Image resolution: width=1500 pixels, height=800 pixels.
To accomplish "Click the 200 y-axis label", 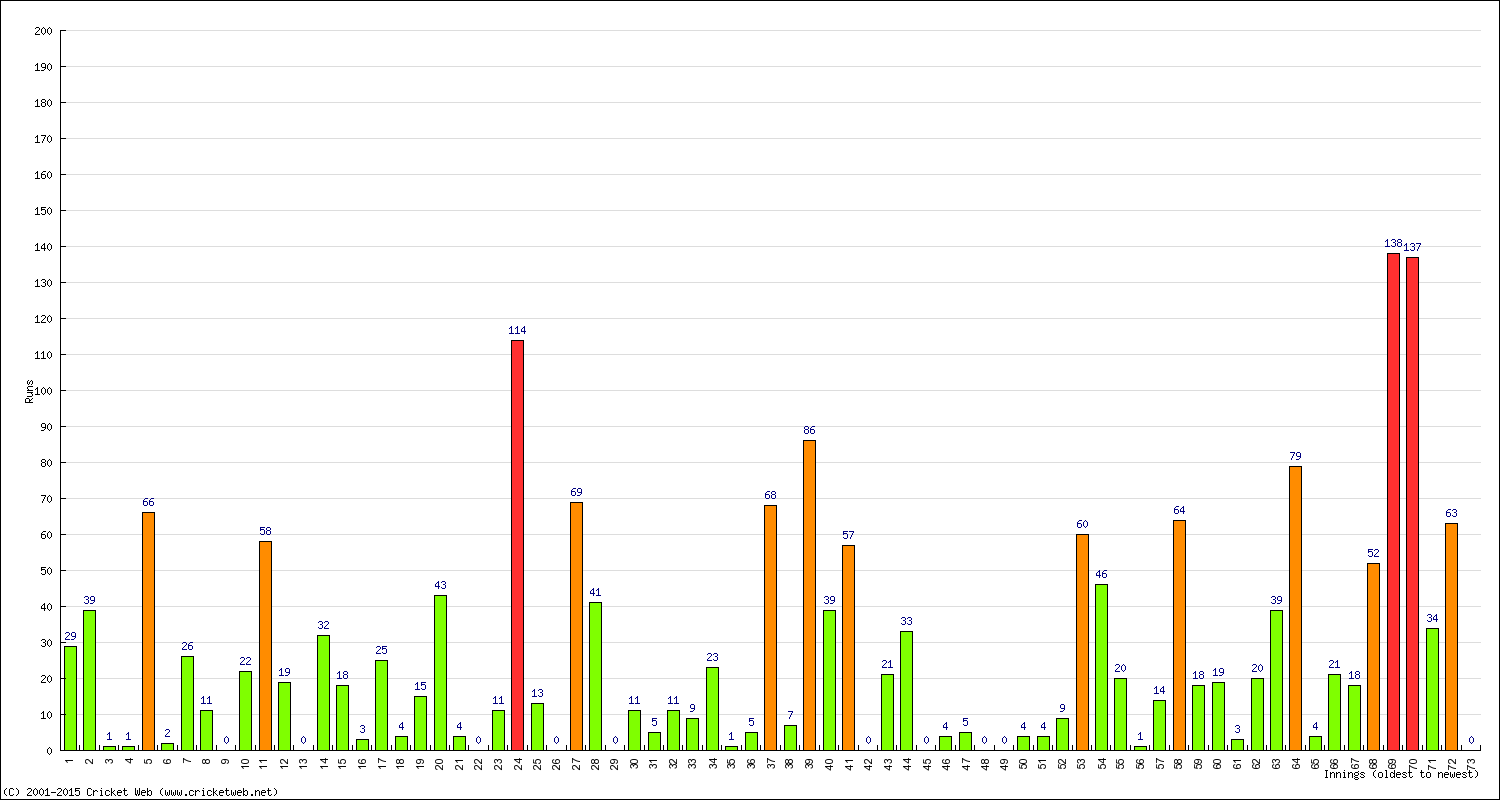I will (x=43, y=31).
